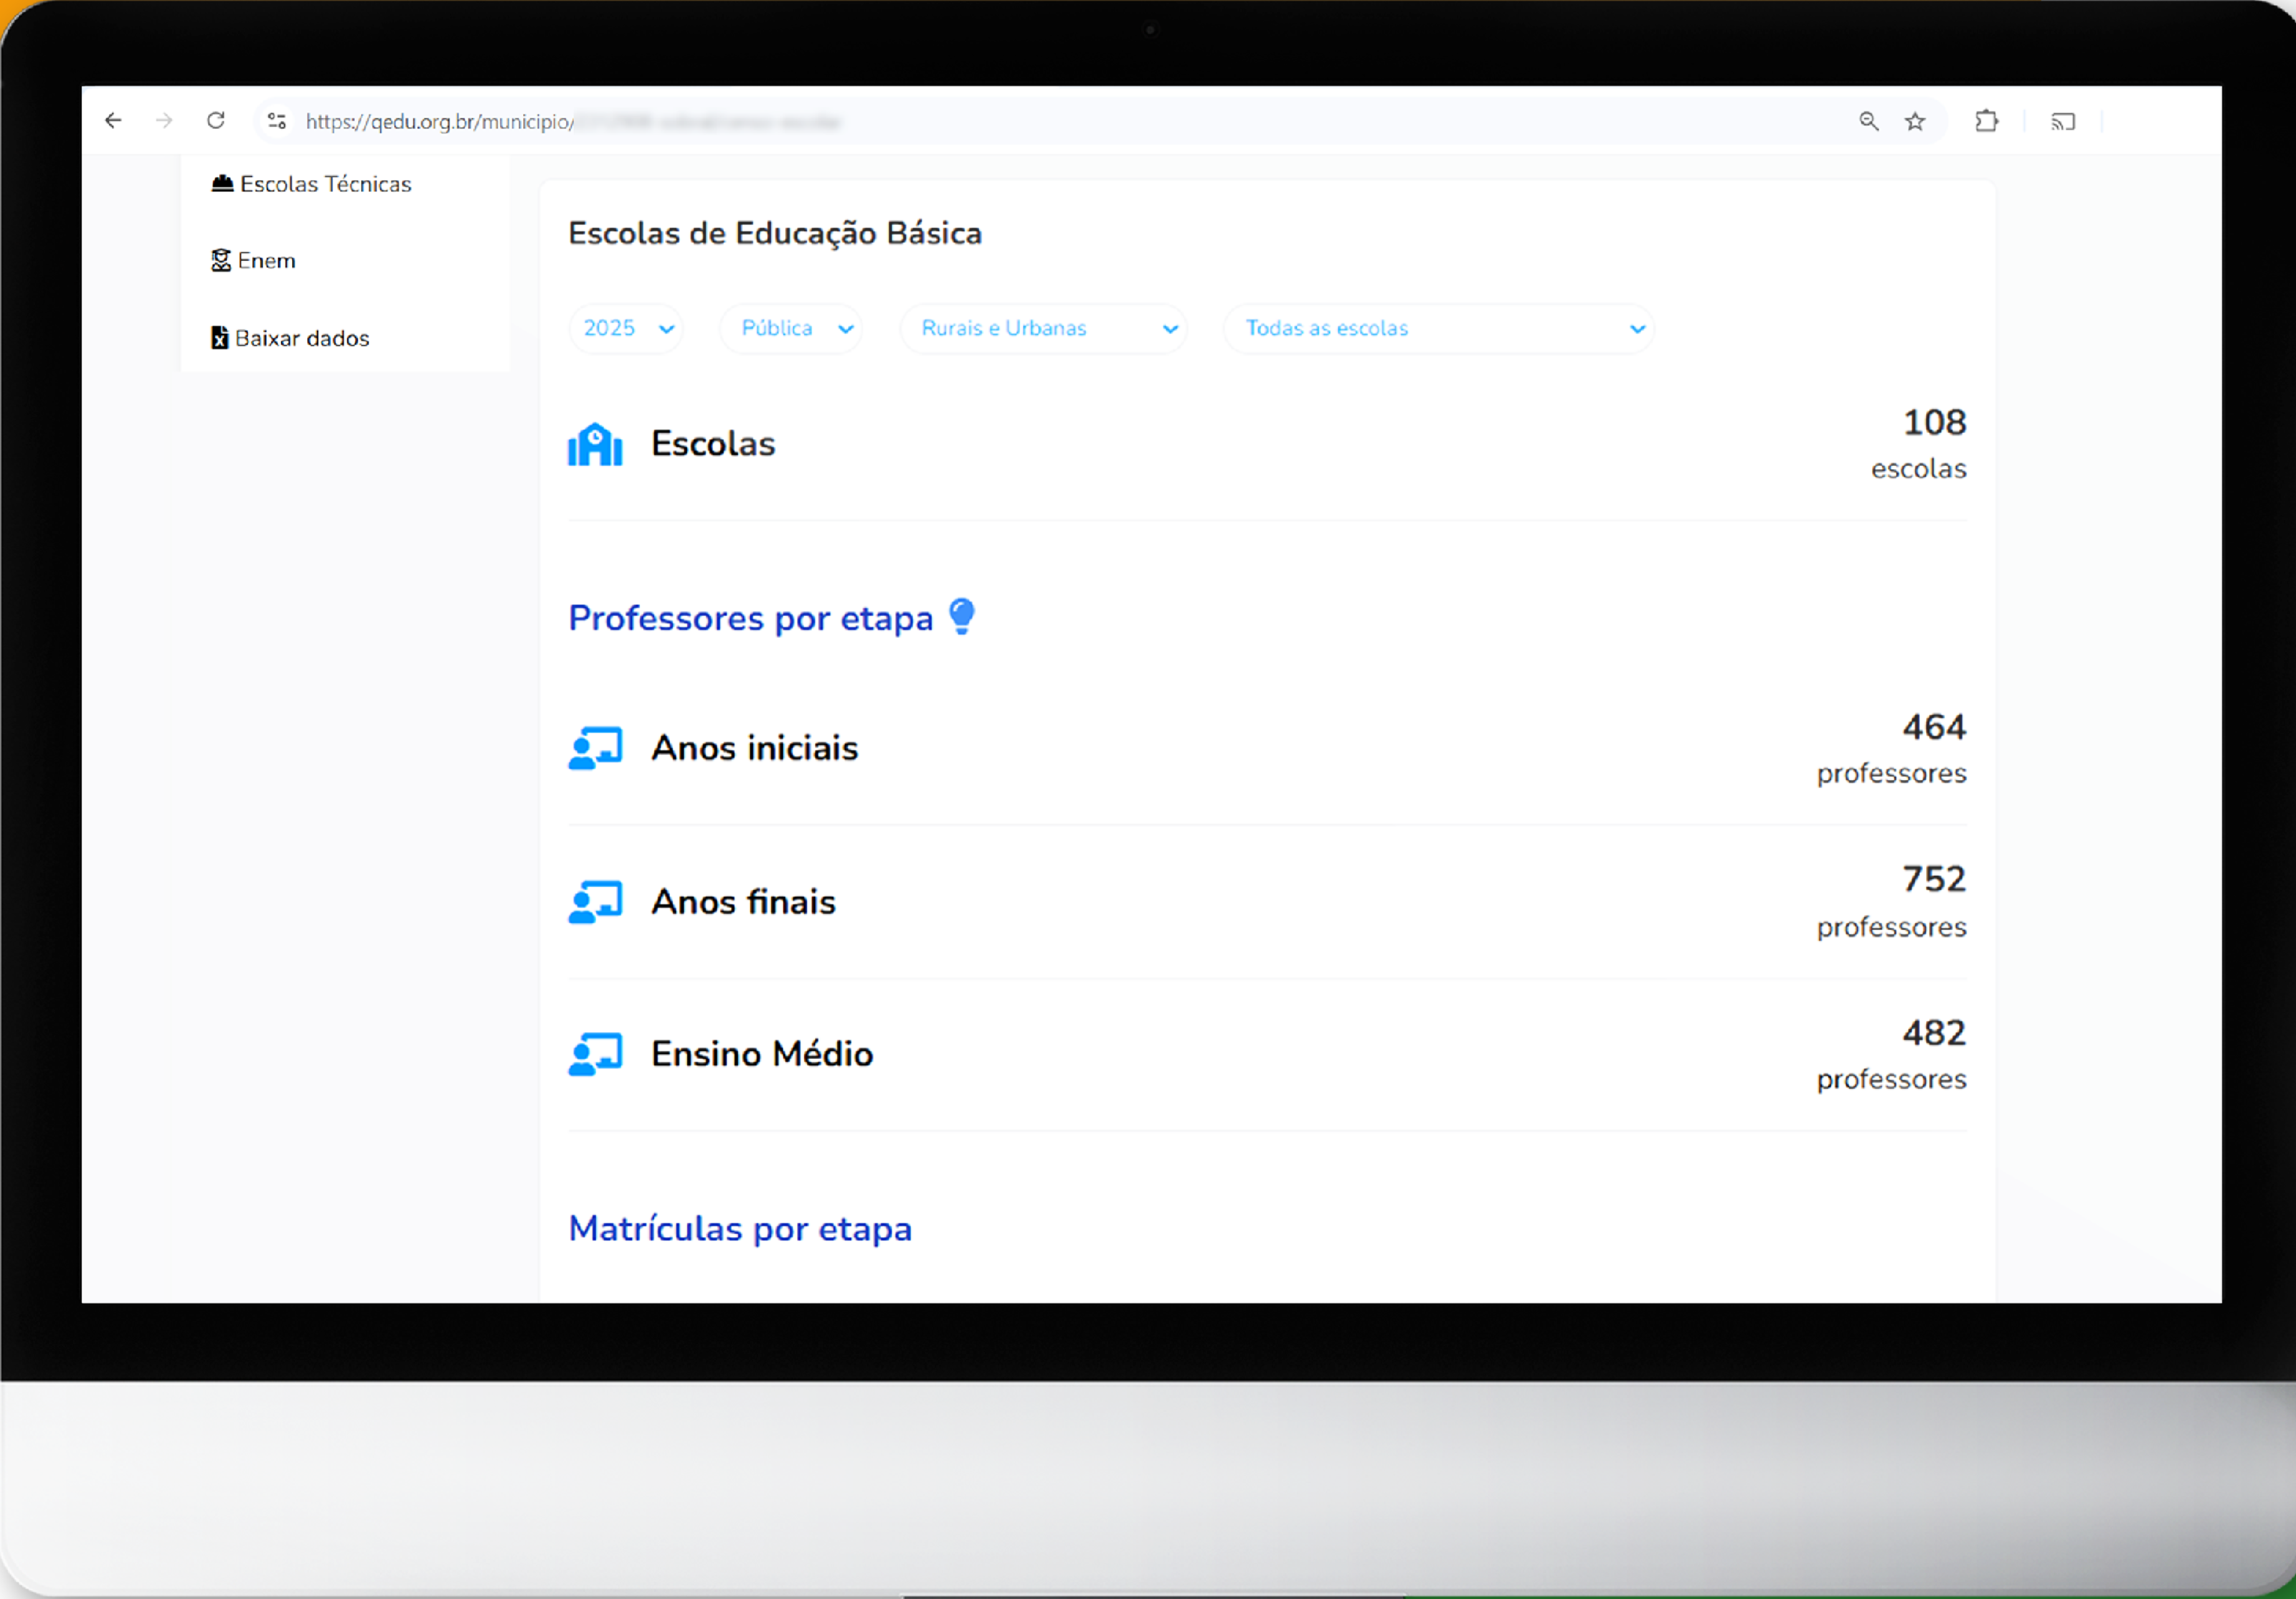Image resolution: width=2296 pixels, height=1599 pixels.
Task: Click the URL address bar field
Action: pos(1000,121)
